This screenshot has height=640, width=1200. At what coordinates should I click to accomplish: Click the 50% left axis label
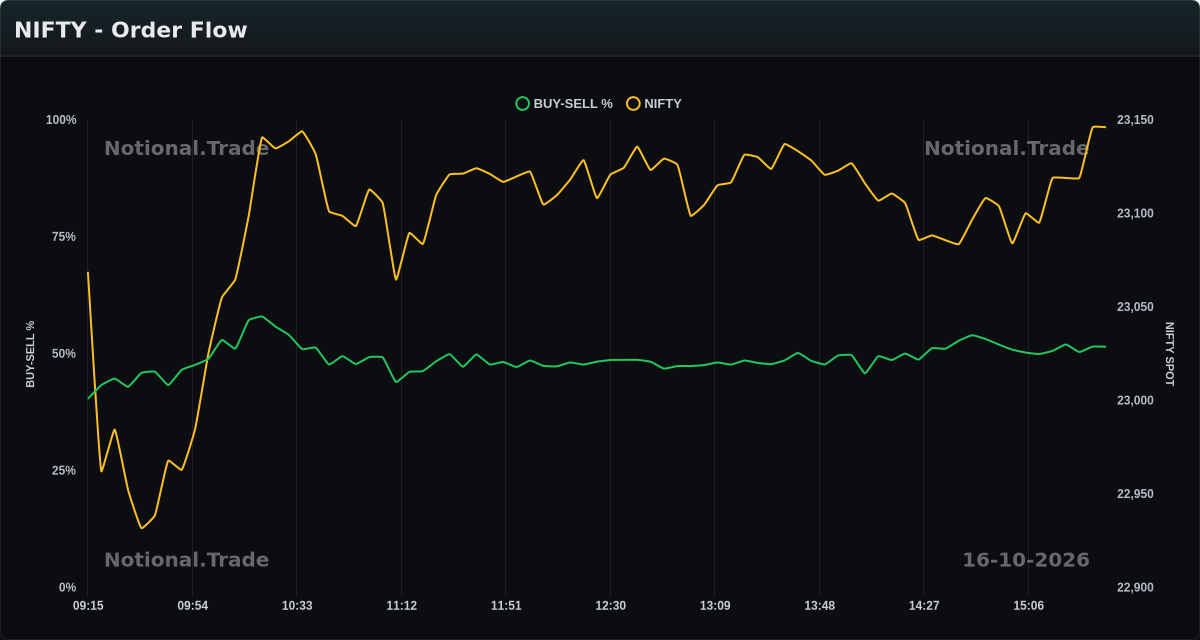tap(64, 354)
